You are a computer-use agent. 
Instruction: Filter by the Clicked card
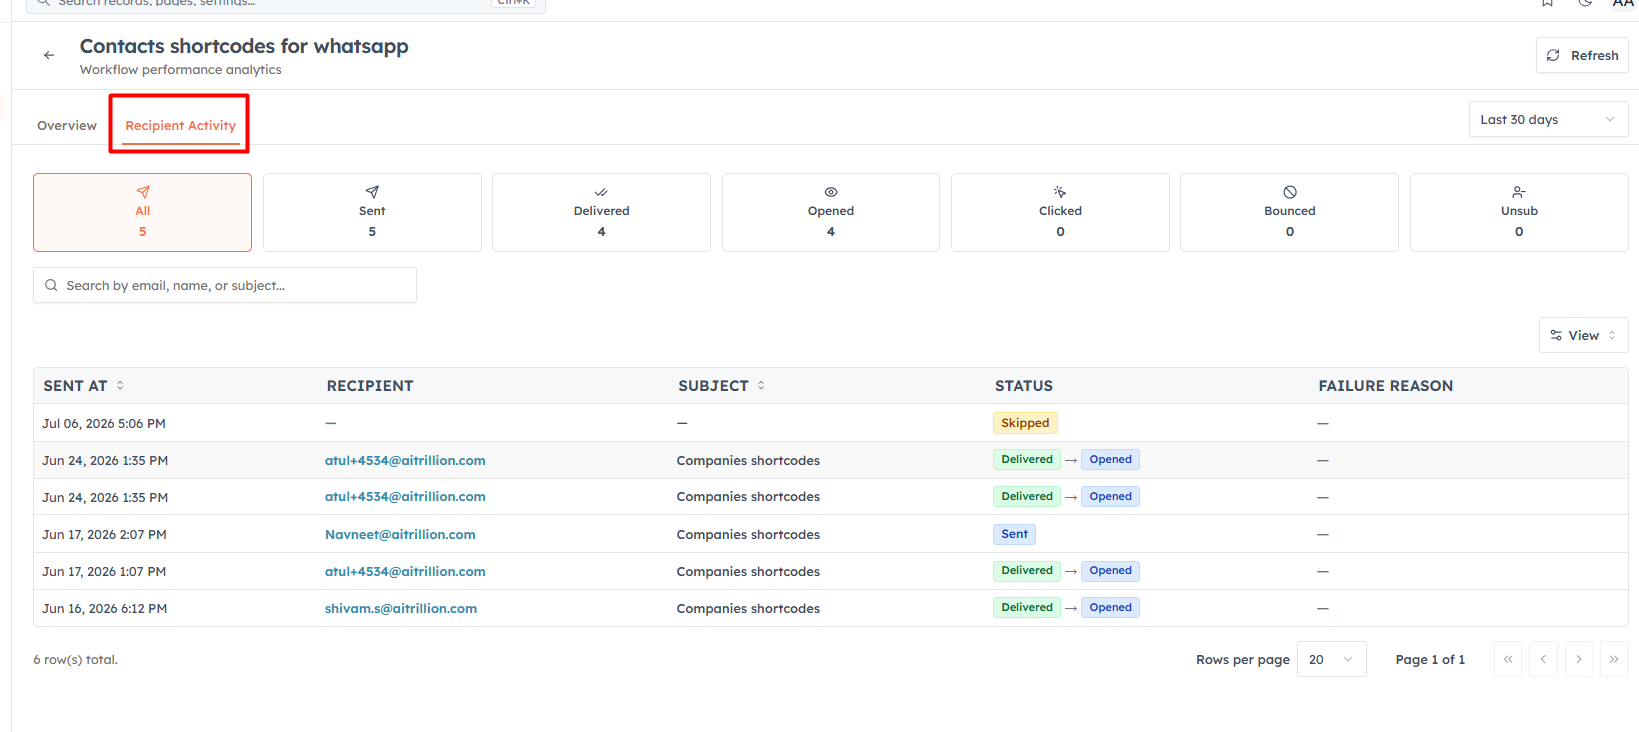pyautogui.click(x=1060, y=212)
